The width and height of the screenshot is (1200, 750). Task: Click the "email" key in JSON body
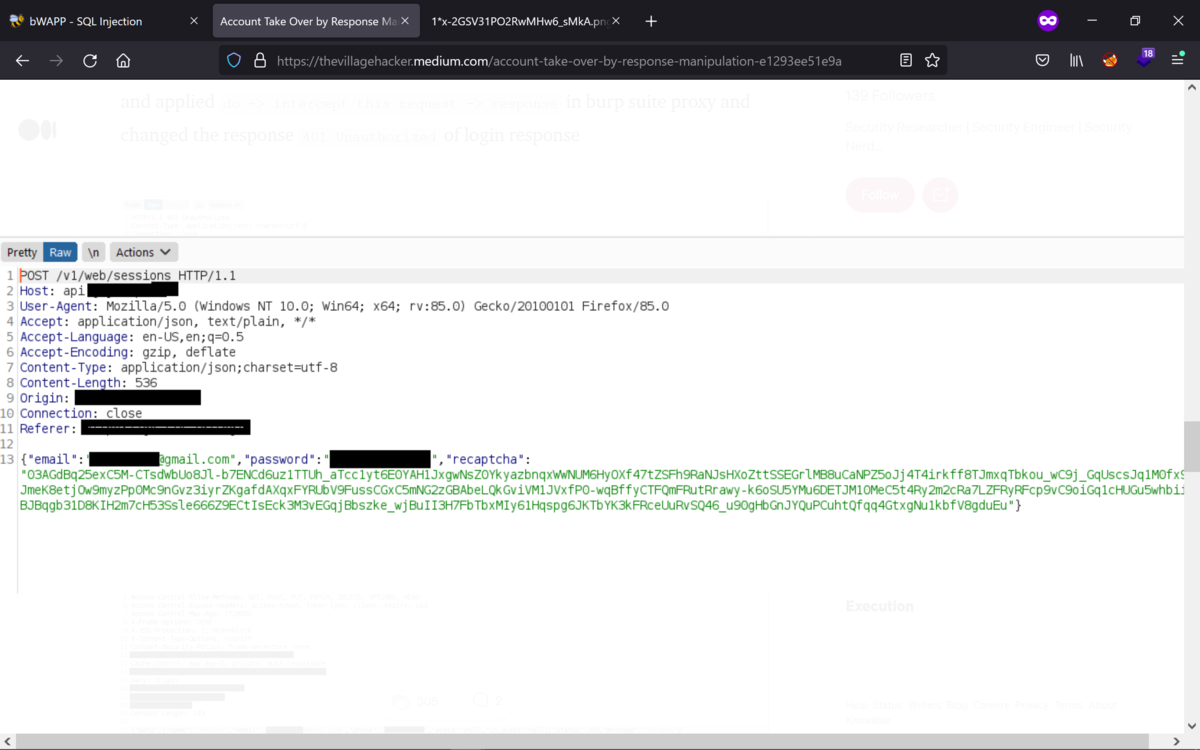(x=52, y=459)
